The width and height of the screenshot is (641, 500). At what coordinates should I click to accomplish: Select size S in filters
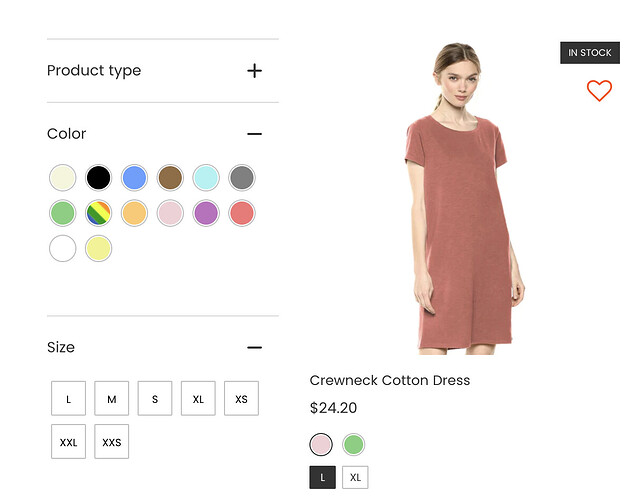pos(155,399)
